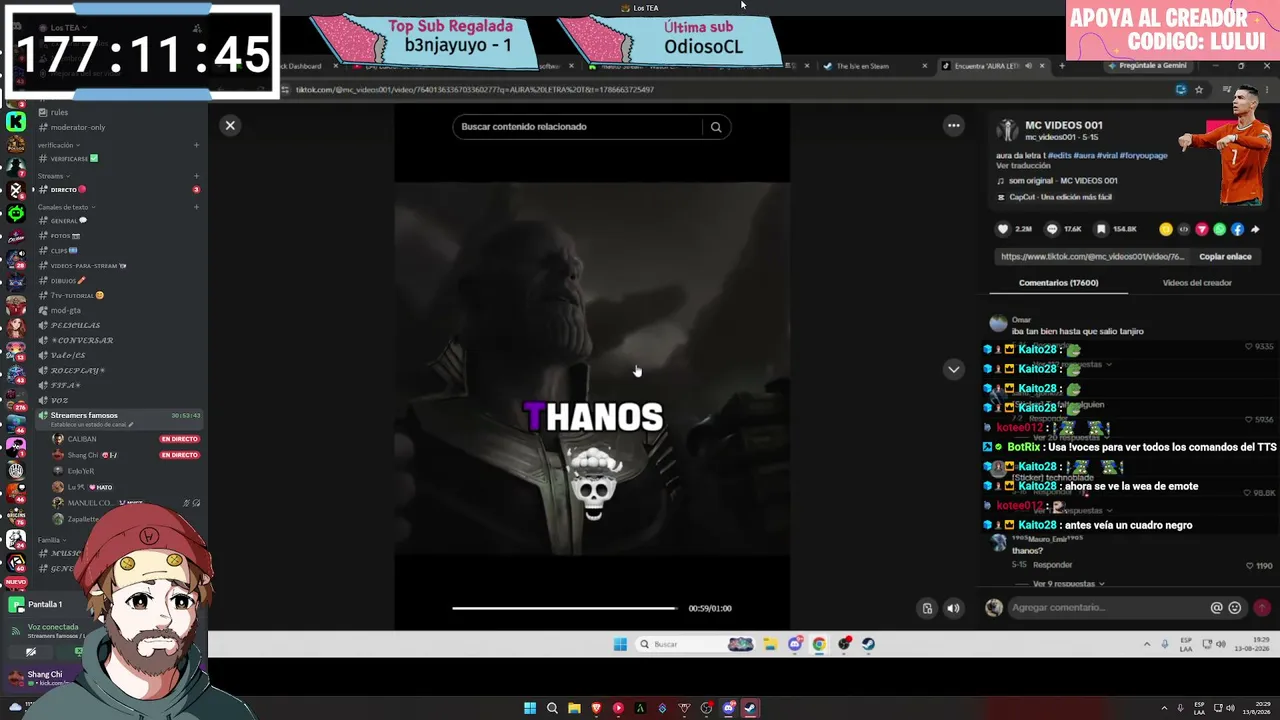
Task: Like Mauro_Emir's 'thanos?' comment heart
Action: [1249, 566]
